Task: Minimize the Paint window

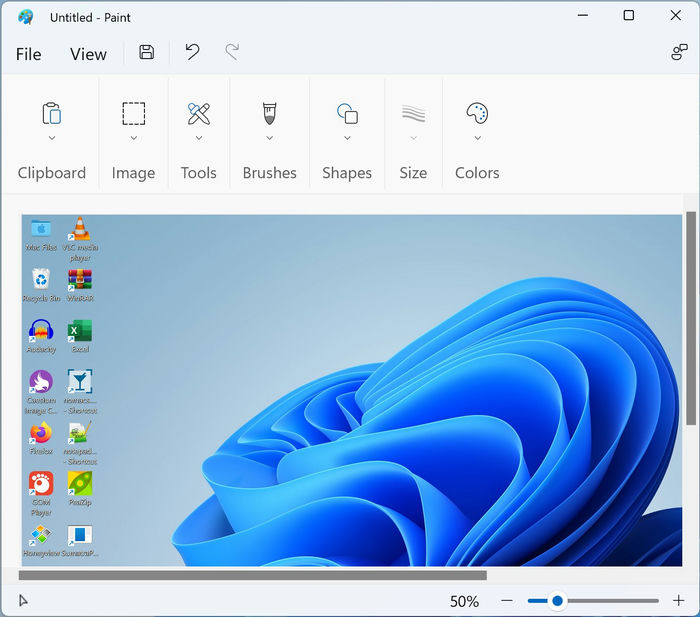Action: (583, 15)
